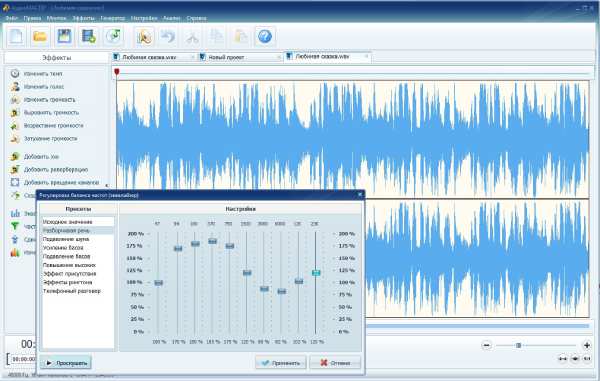Click the leftmost equalizer band handle at 100 %

158,283
